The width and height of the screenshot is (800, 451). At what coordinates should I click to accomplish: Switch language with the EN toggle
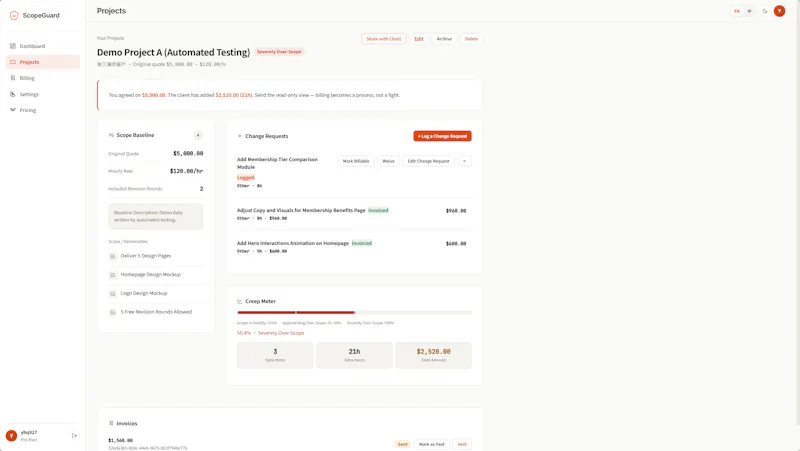[x=737, y=11]
